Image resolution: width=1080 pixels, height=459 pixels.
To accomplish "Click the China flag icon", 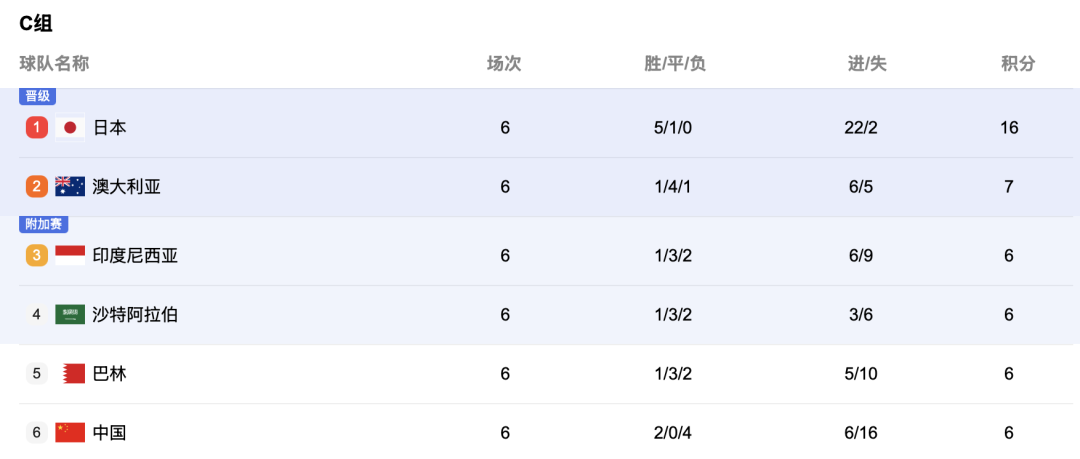I will coord(70,433).
